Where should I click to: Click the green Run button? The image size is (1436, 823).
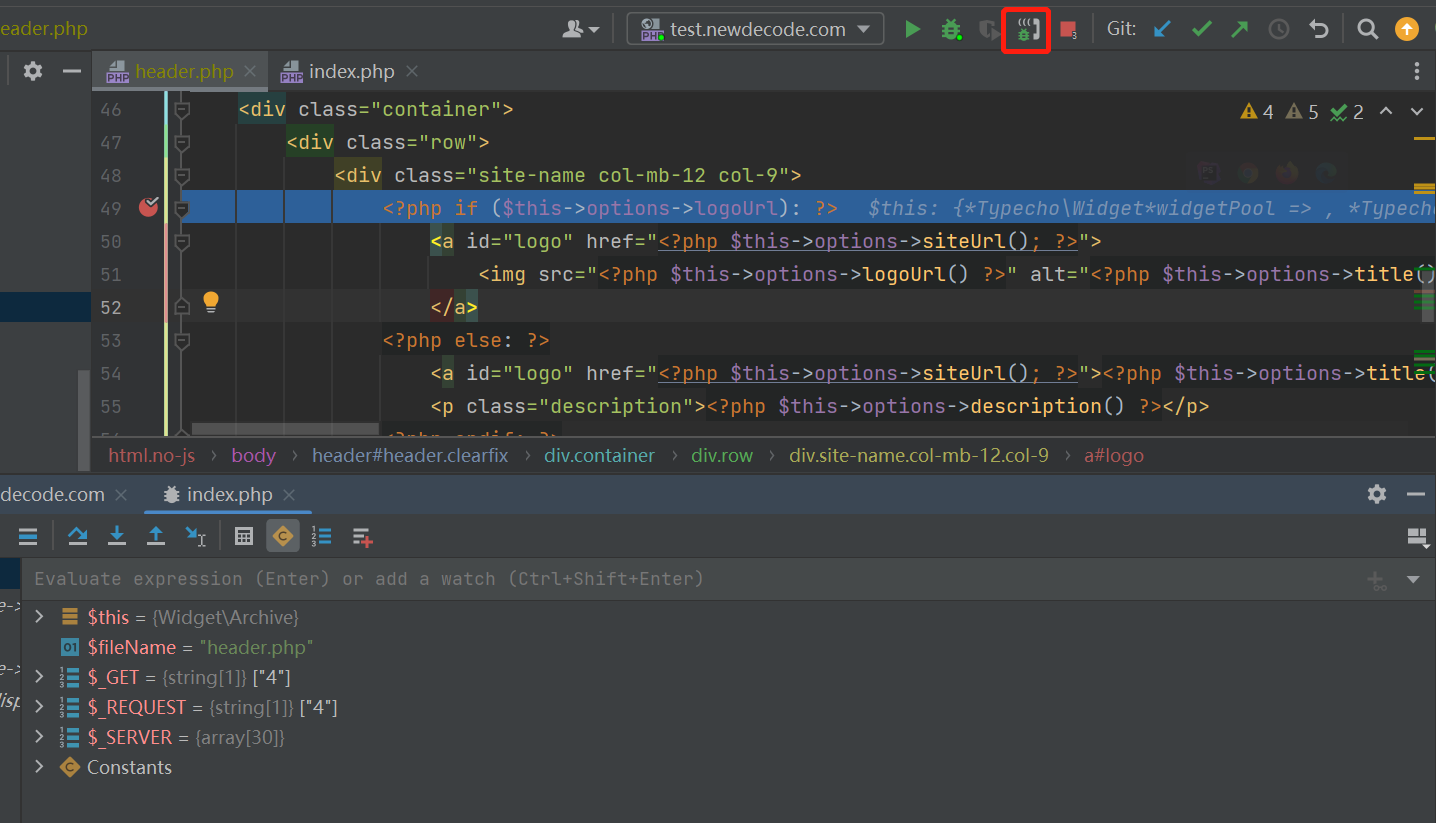(912, 30)
